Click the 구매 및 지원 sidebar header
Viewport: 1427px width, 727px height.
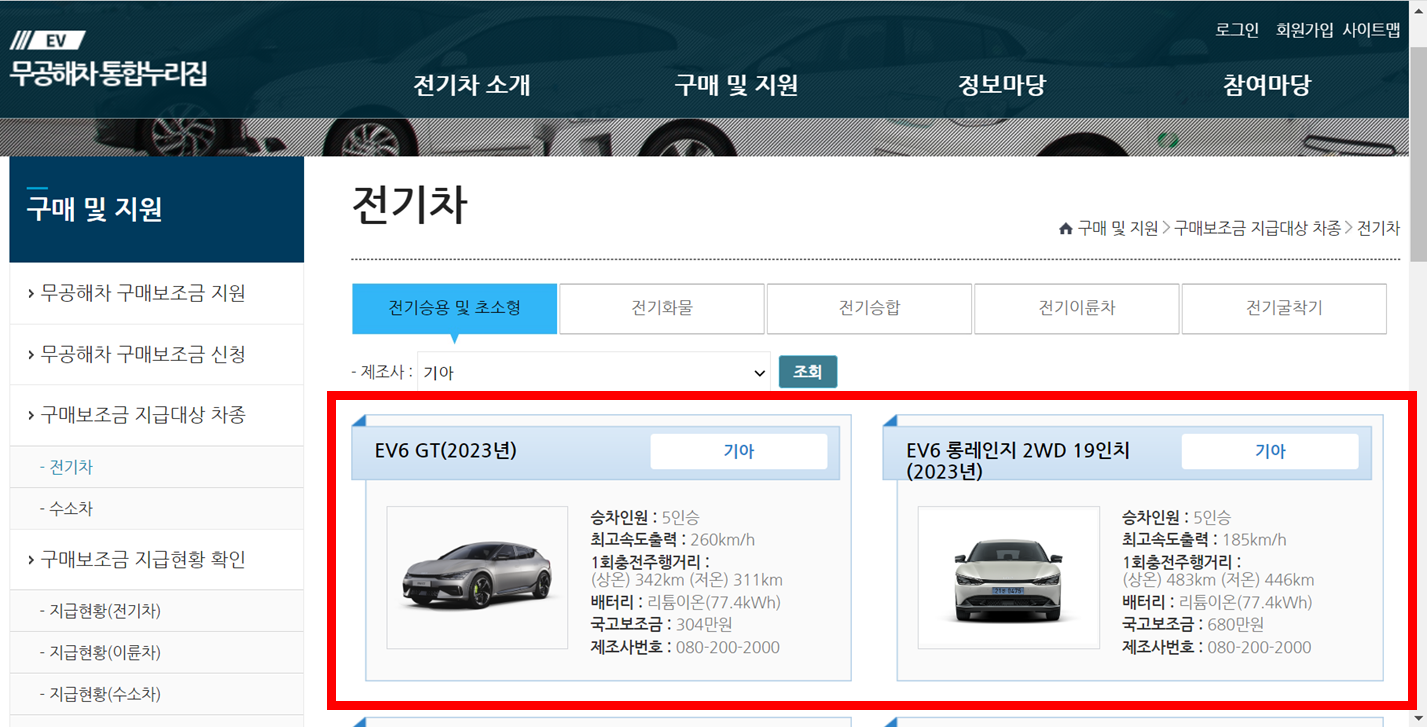157,209
